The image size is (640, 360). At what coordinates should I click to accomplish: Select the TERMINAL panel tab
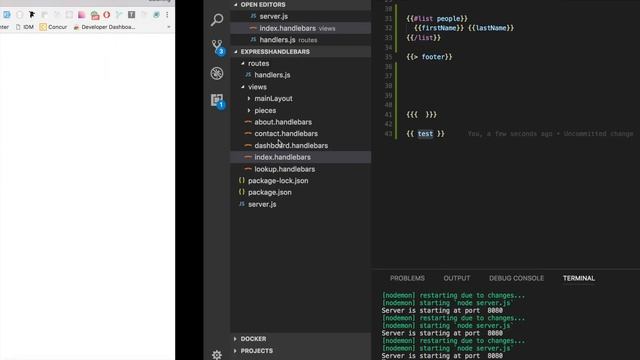[x=579, y=278]
